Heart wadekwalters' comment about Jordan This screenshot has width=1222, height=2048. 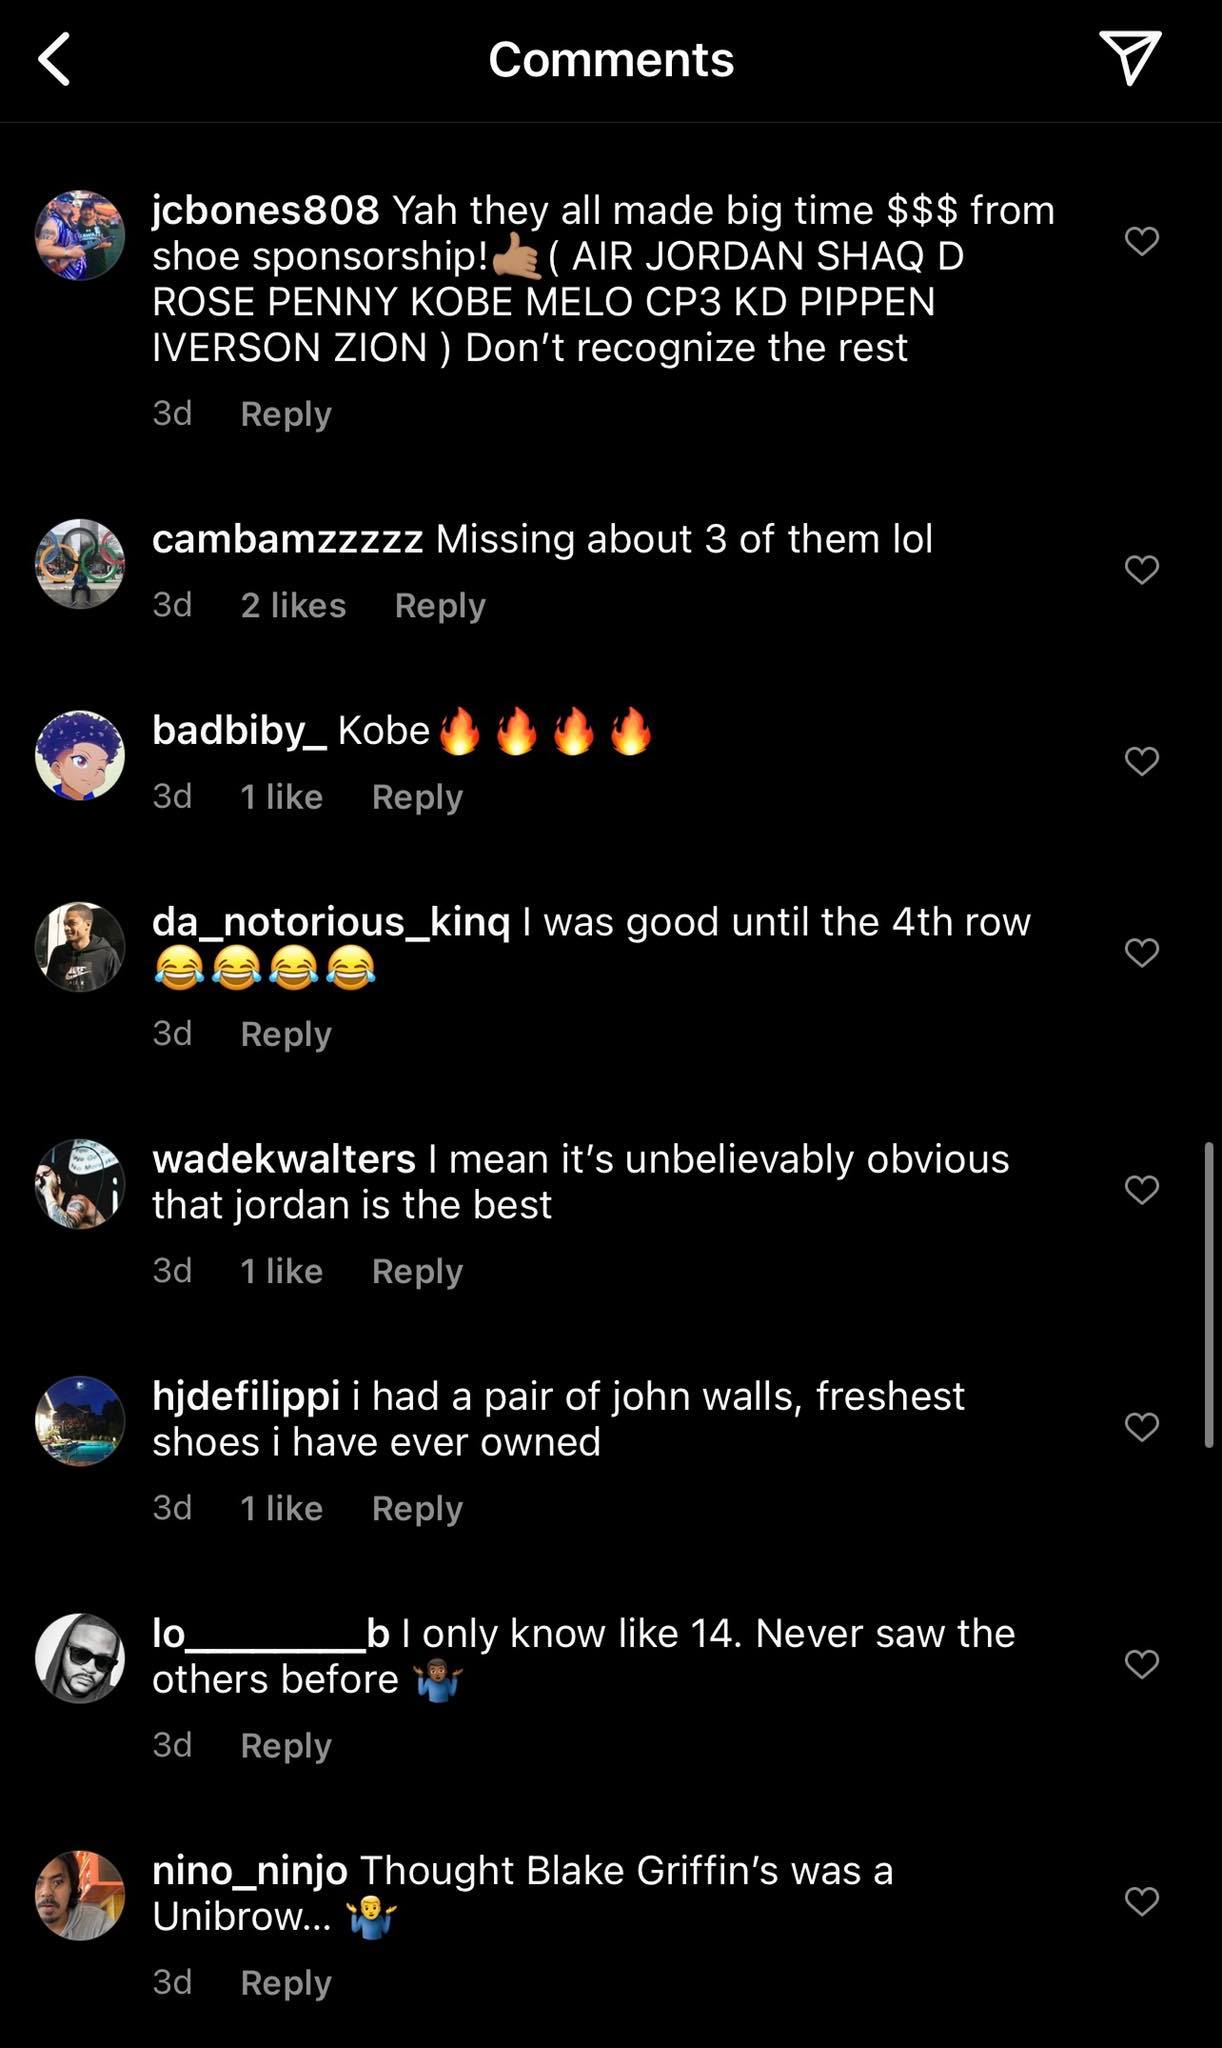[1141, 1189]
